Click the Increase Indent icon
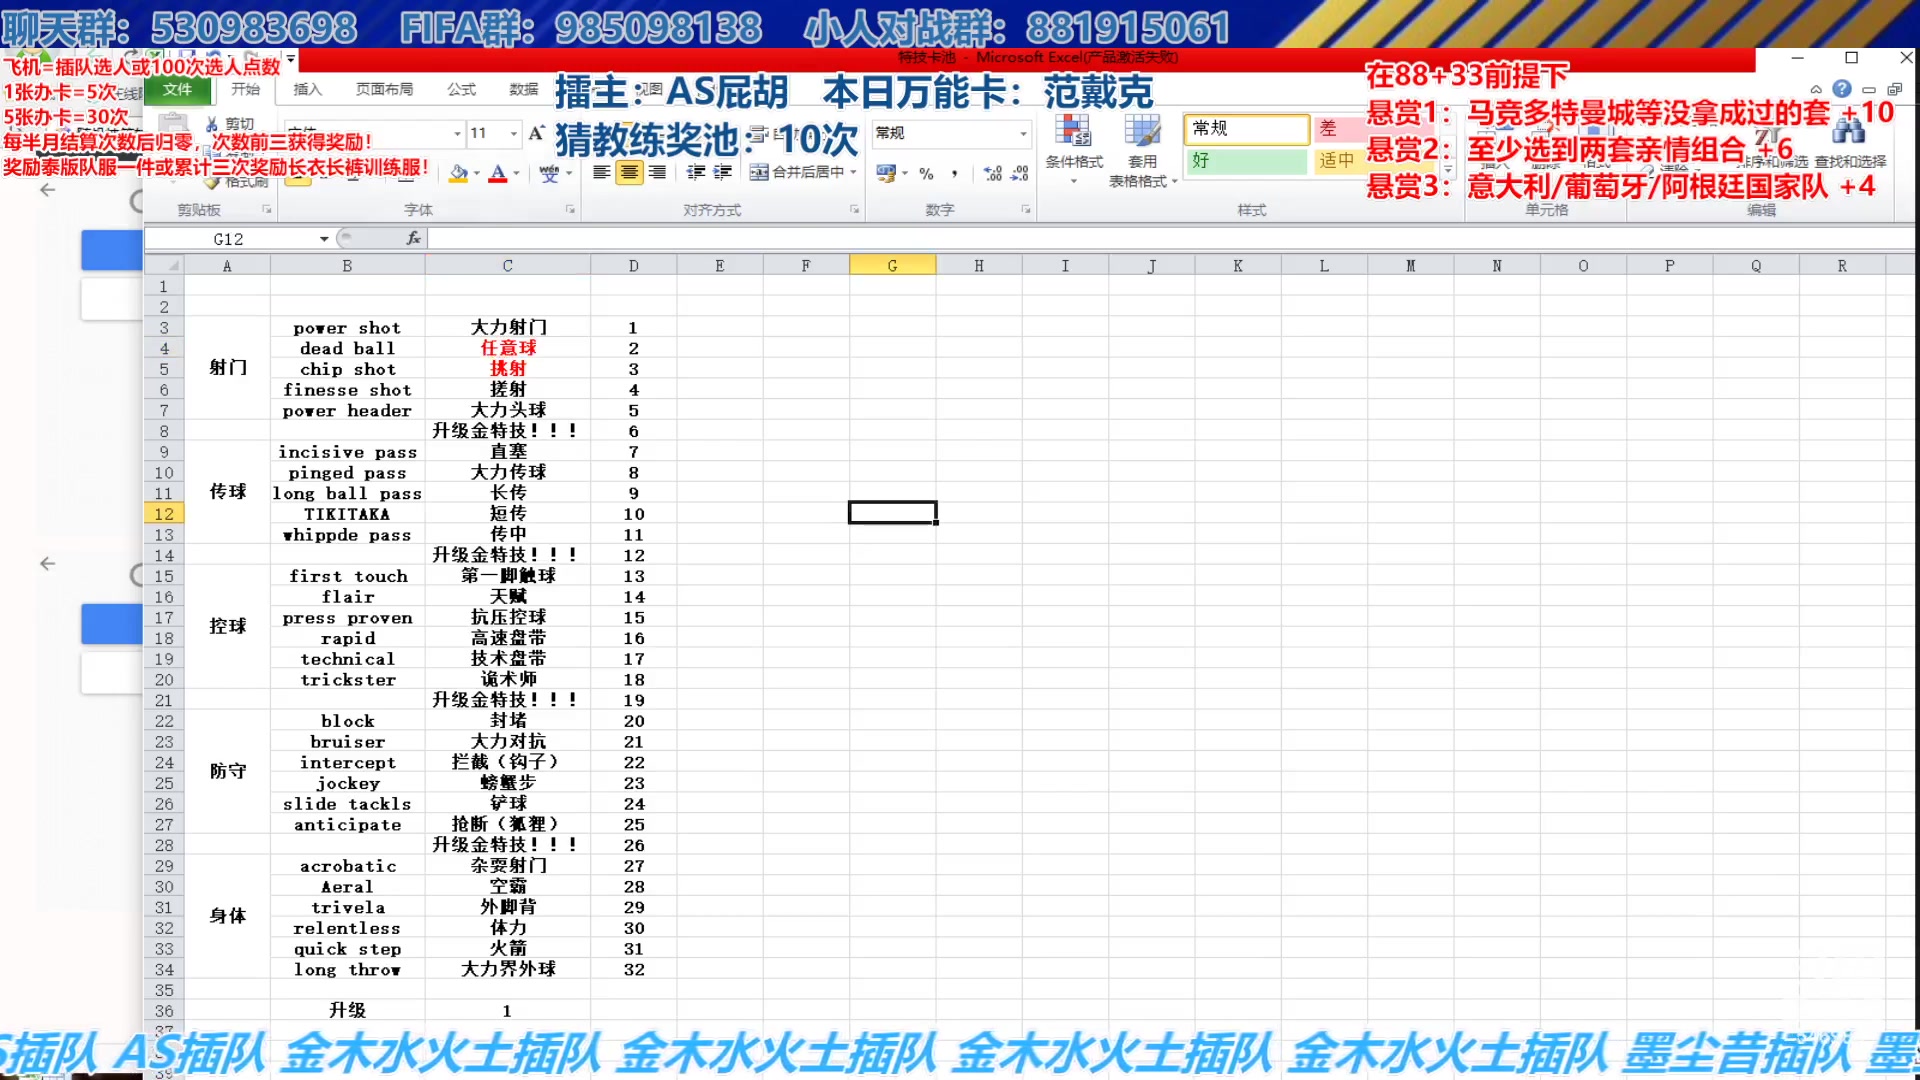The height and width of the screenshot is (1080, 1920). (722, 173)
